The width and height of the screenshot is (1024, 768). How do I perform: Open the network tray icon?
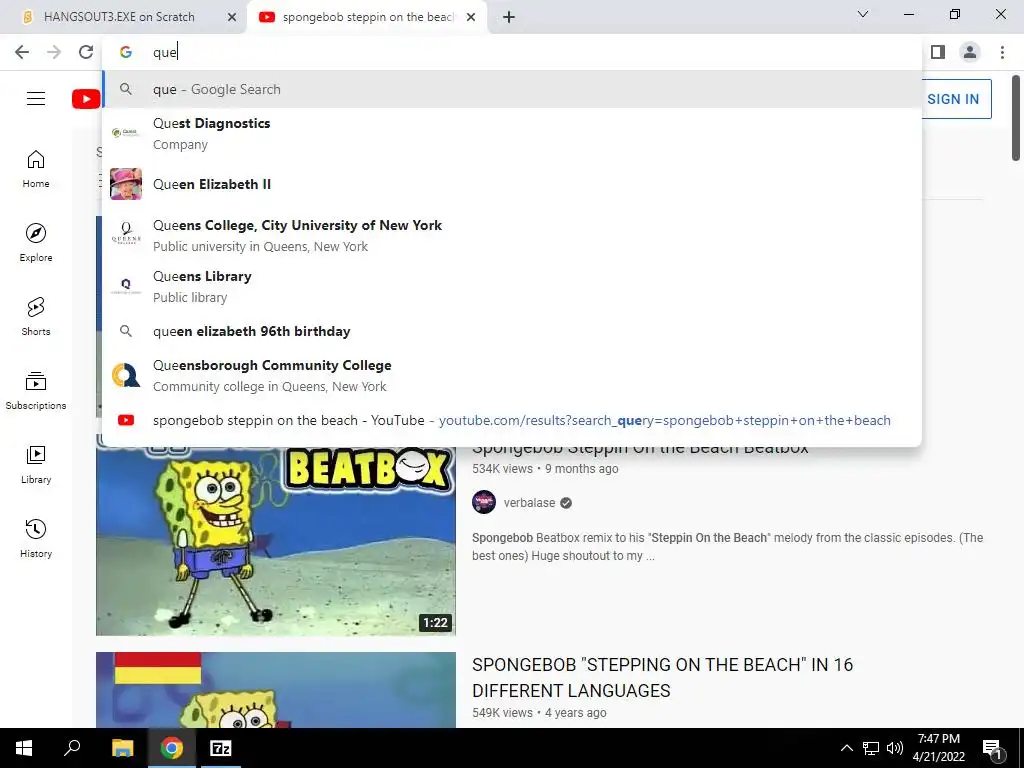(871, 748)
